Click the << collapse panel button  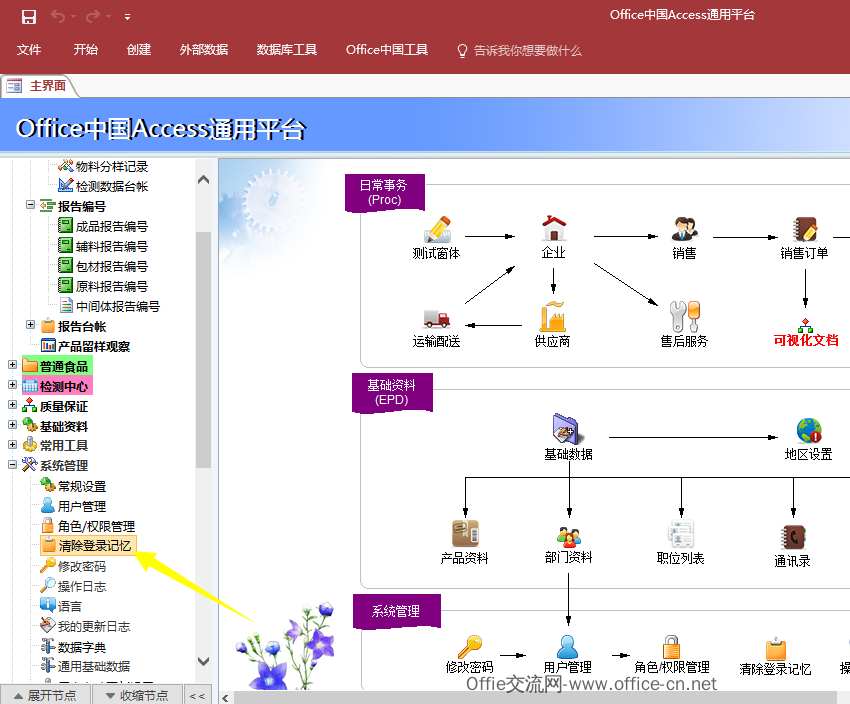tap(198, 695)
